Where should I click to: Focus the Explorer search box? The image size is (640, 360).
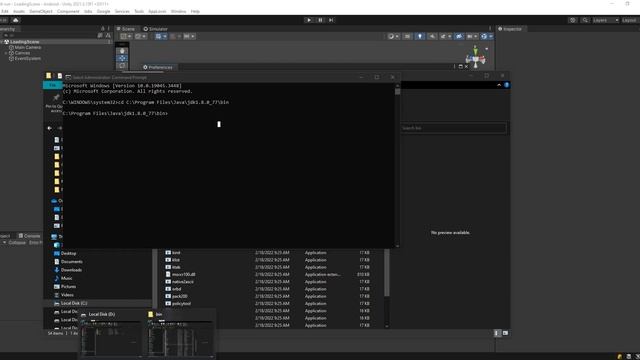[453, 128]
